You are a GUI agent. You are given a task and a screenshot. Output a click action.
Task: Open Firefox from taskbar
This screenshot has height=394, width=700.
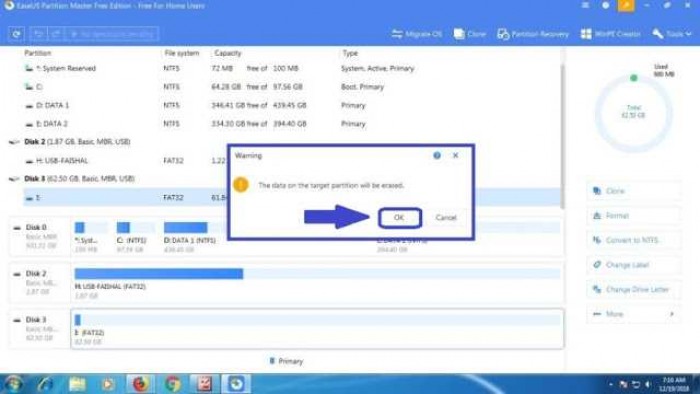click(x=140, y=384)
